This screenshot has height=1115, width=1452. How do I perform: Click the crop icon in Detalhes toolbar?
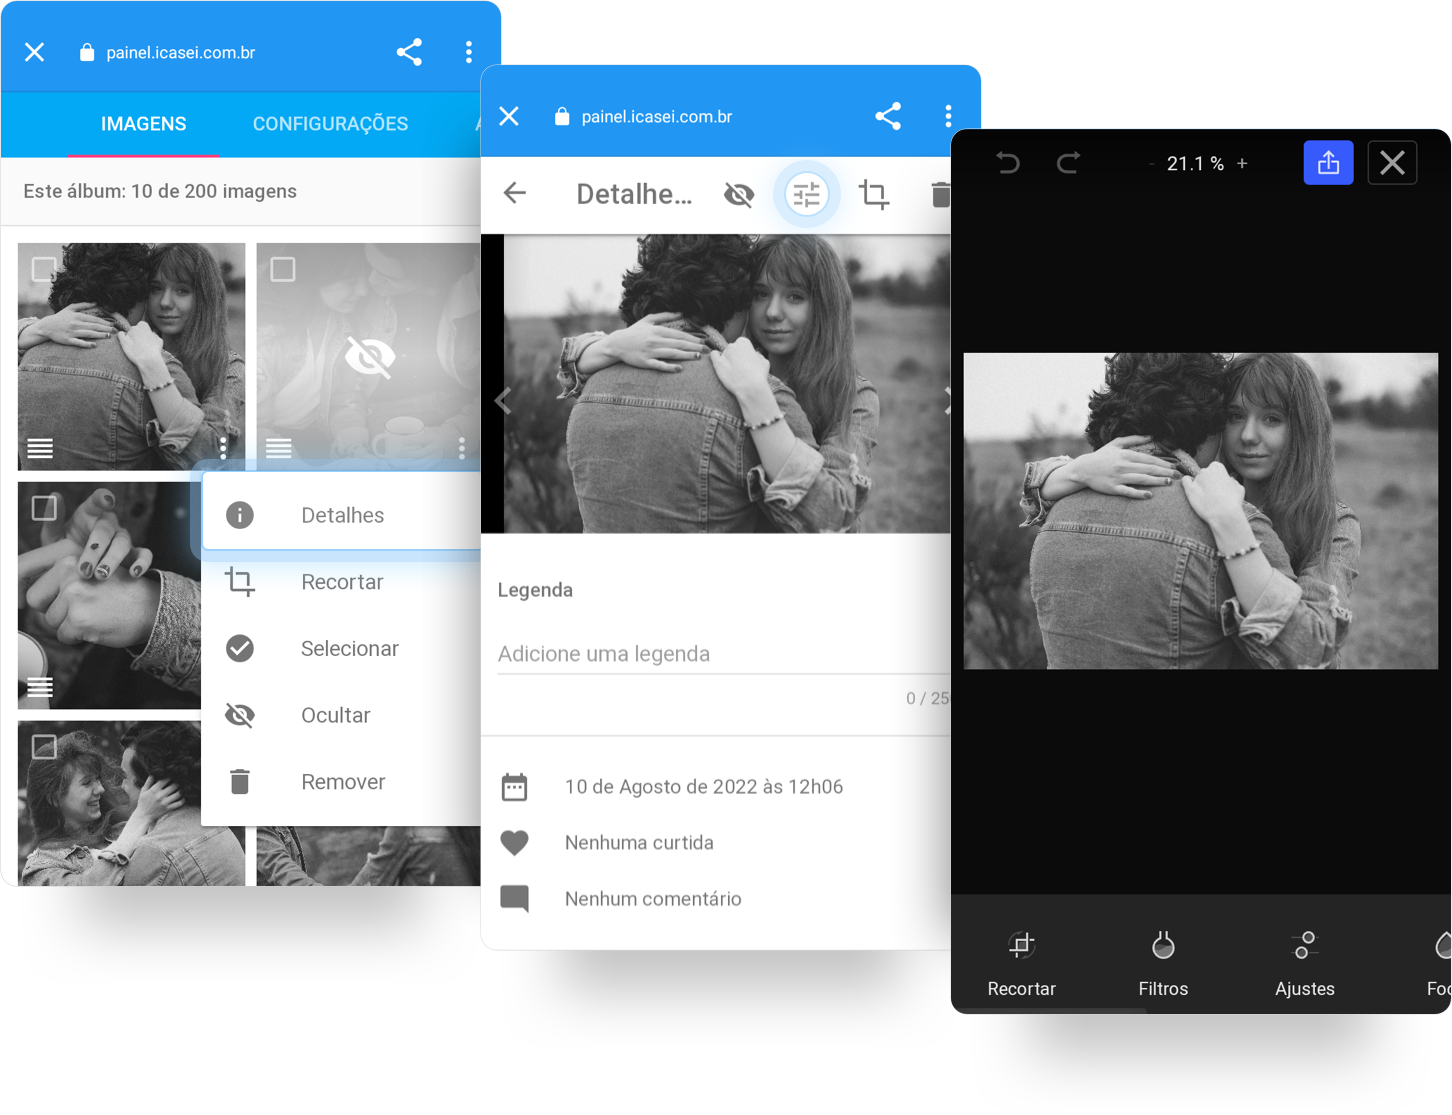point(873,194)
